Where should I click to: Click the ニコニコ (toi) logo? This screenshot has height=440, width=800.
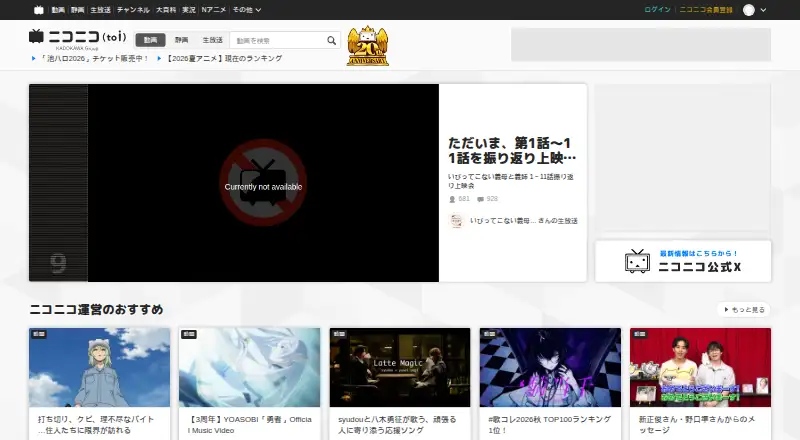pos(78,37)
